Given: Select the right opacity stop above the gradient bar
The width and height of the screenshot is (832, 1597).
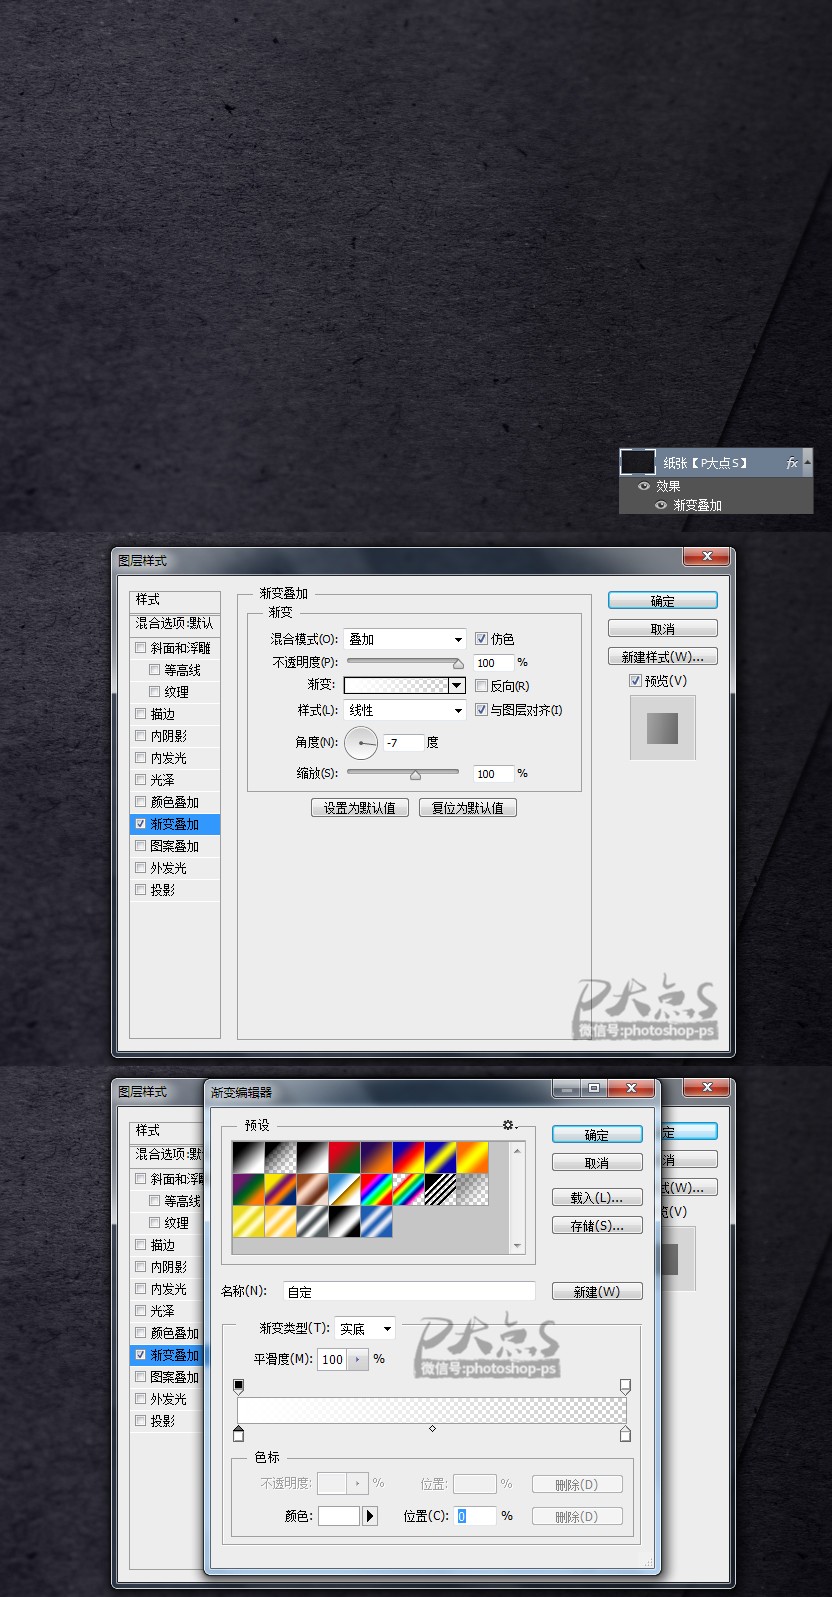Looking at the screenshot, I should pyautogui.click(x=625, y=1387).
